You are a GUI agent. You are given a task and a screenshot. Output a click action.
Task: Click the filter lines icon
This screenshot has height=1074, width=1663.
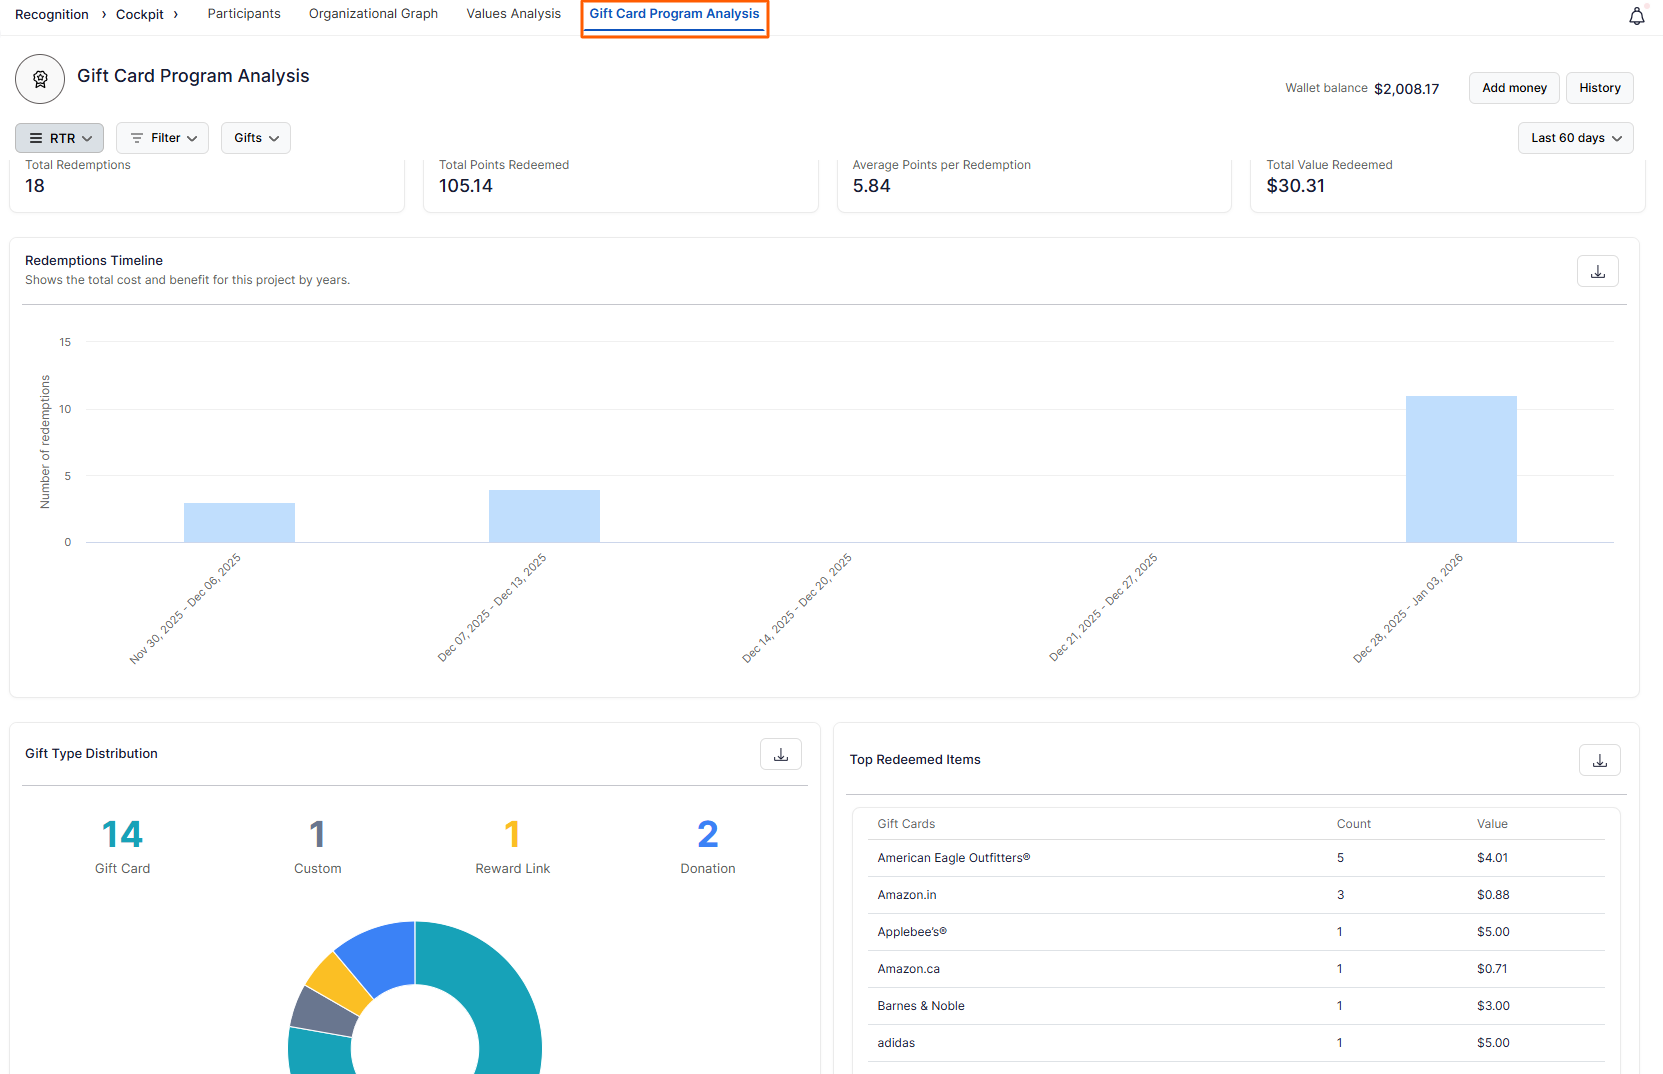137,138
